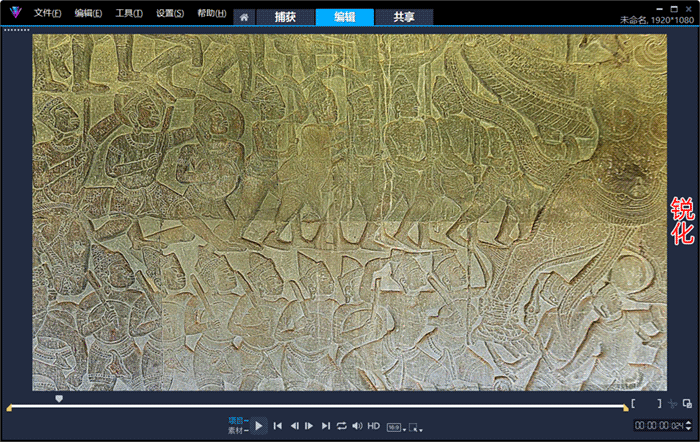Step back one frame

click(295, 426)
